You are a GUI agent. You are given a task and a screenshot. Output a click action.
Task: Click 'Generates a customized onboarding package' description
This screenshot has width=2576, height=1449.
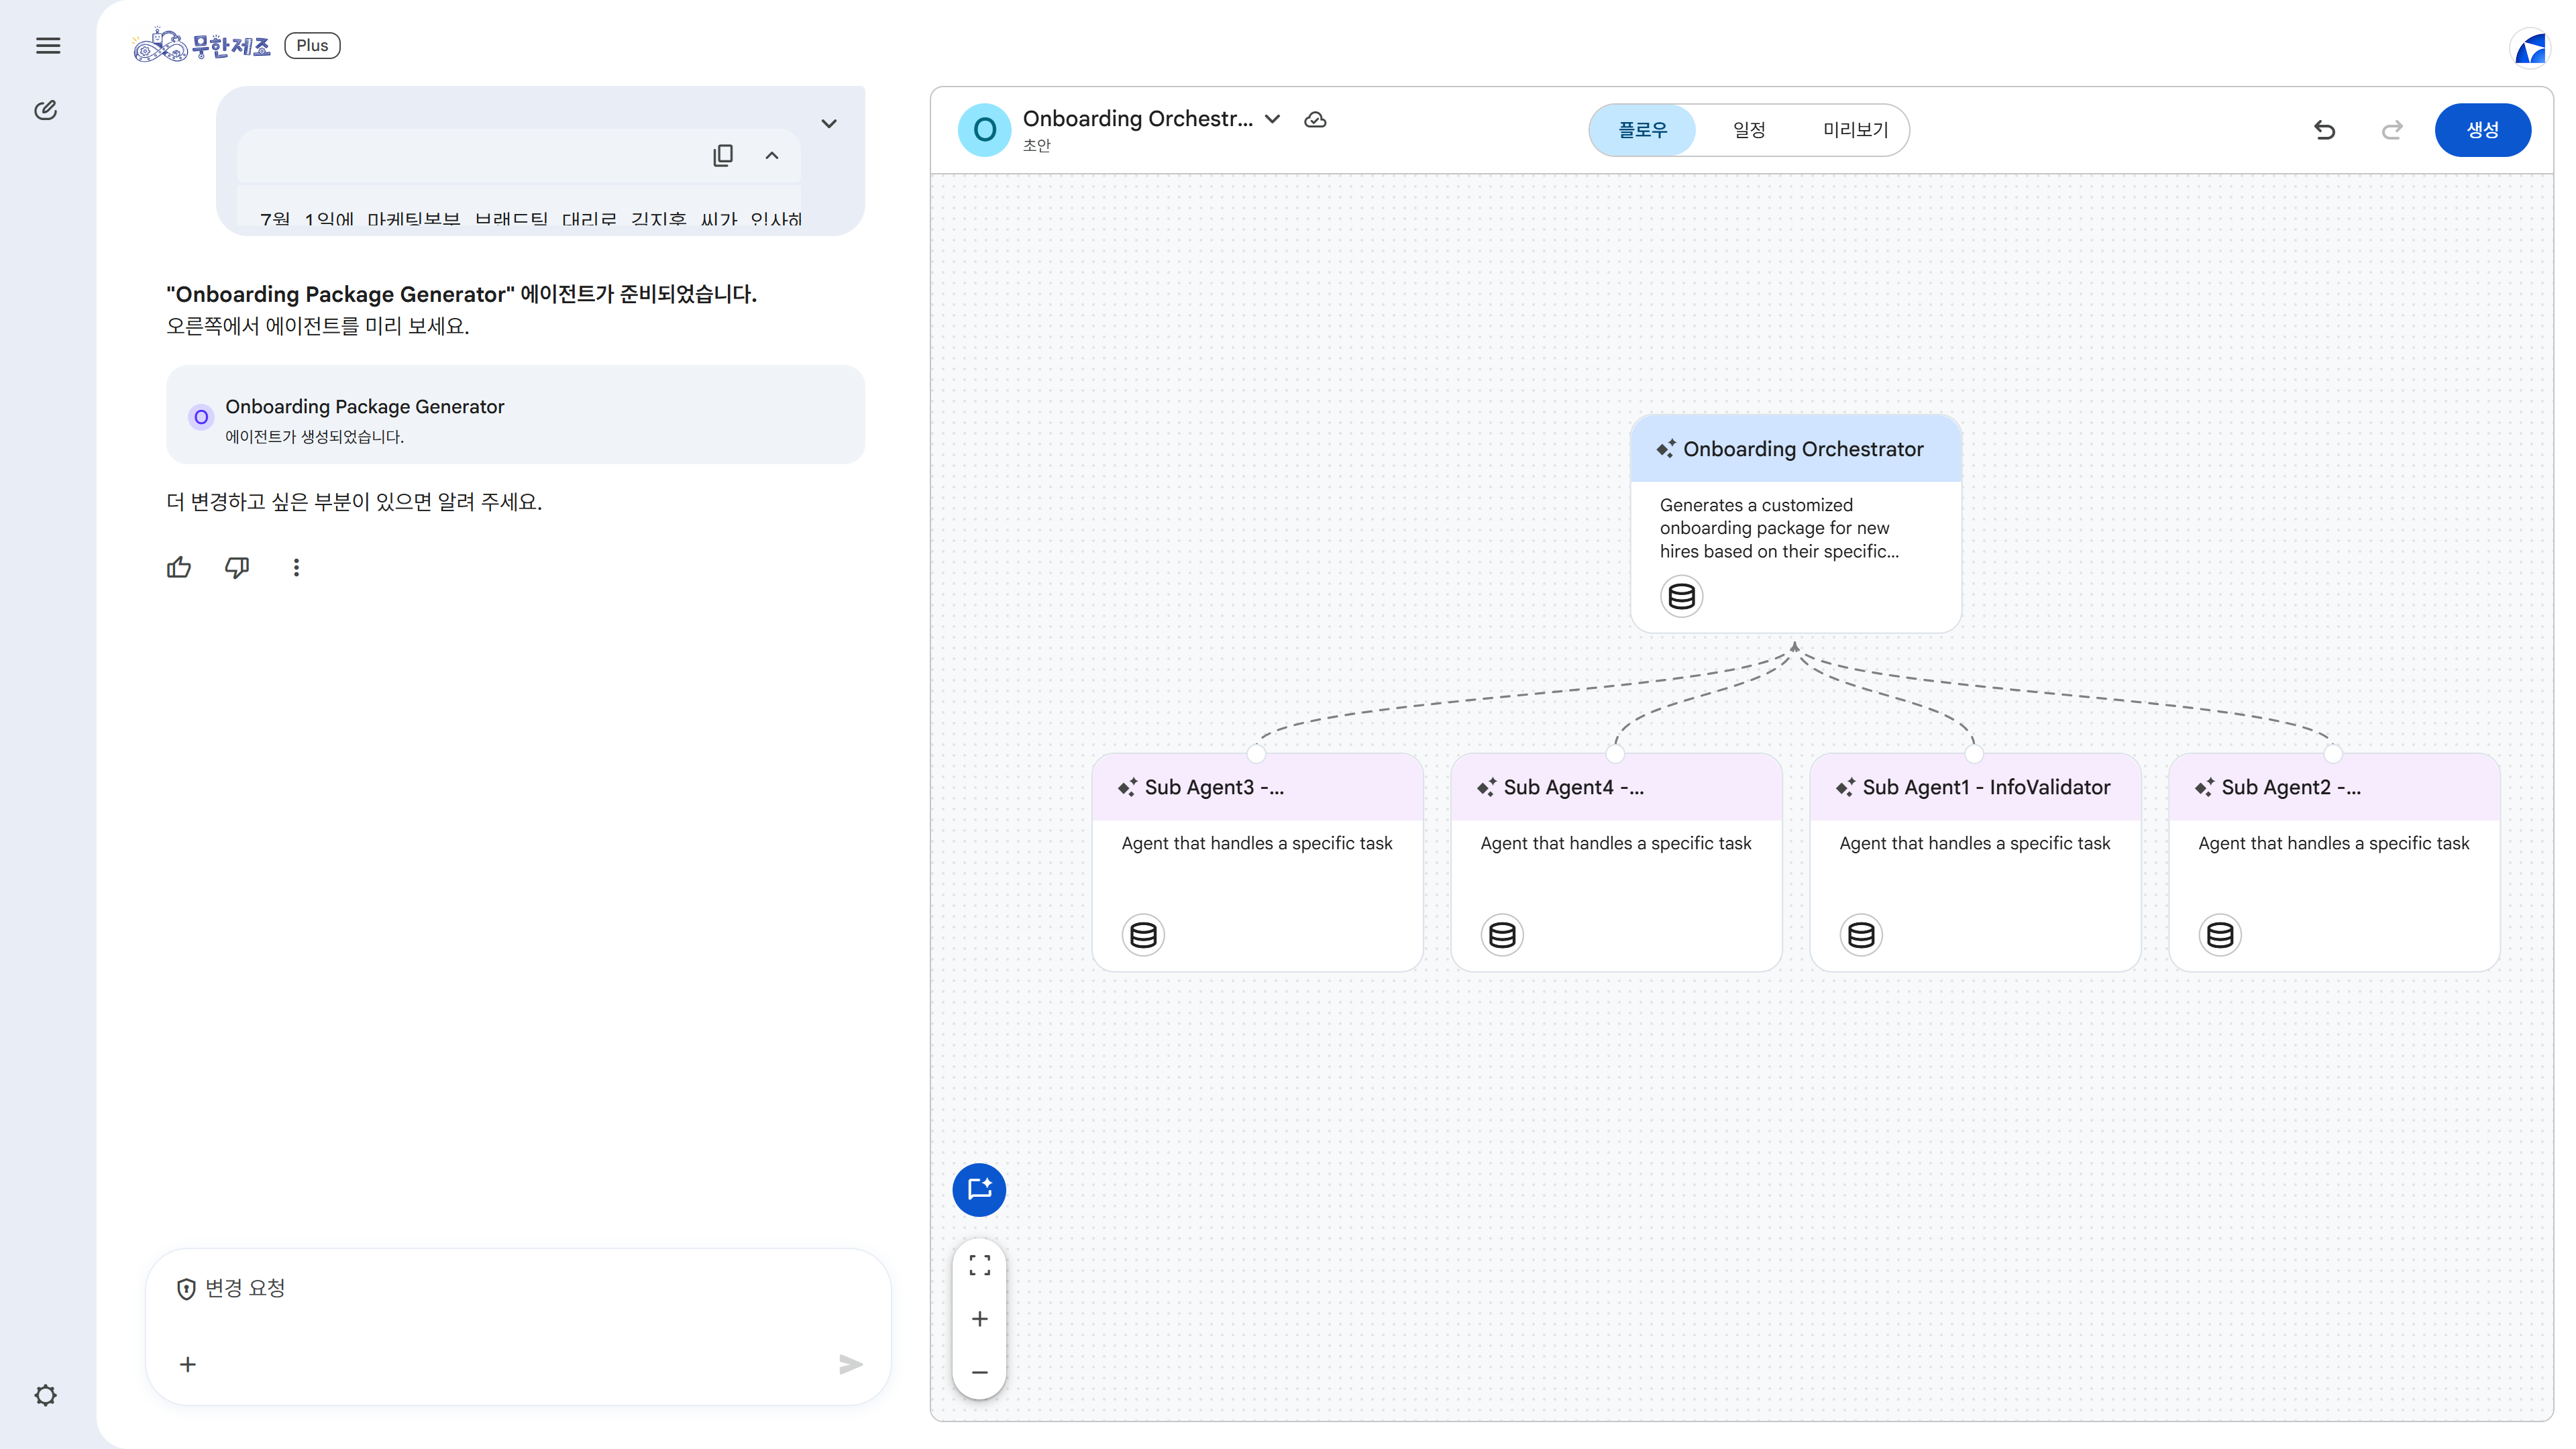pyautogui.click(x=1779, y=528)
